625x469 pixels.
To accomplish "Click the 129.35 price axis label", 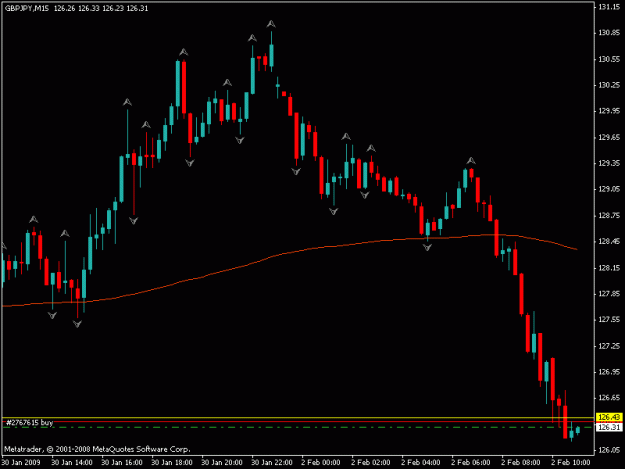I will click(609, 163).
